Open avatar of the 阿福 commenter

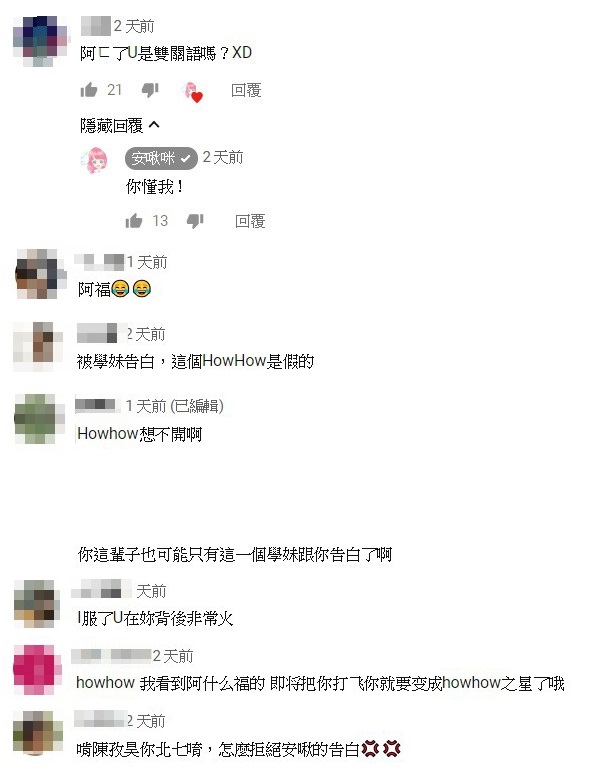(x=40, y=274)
